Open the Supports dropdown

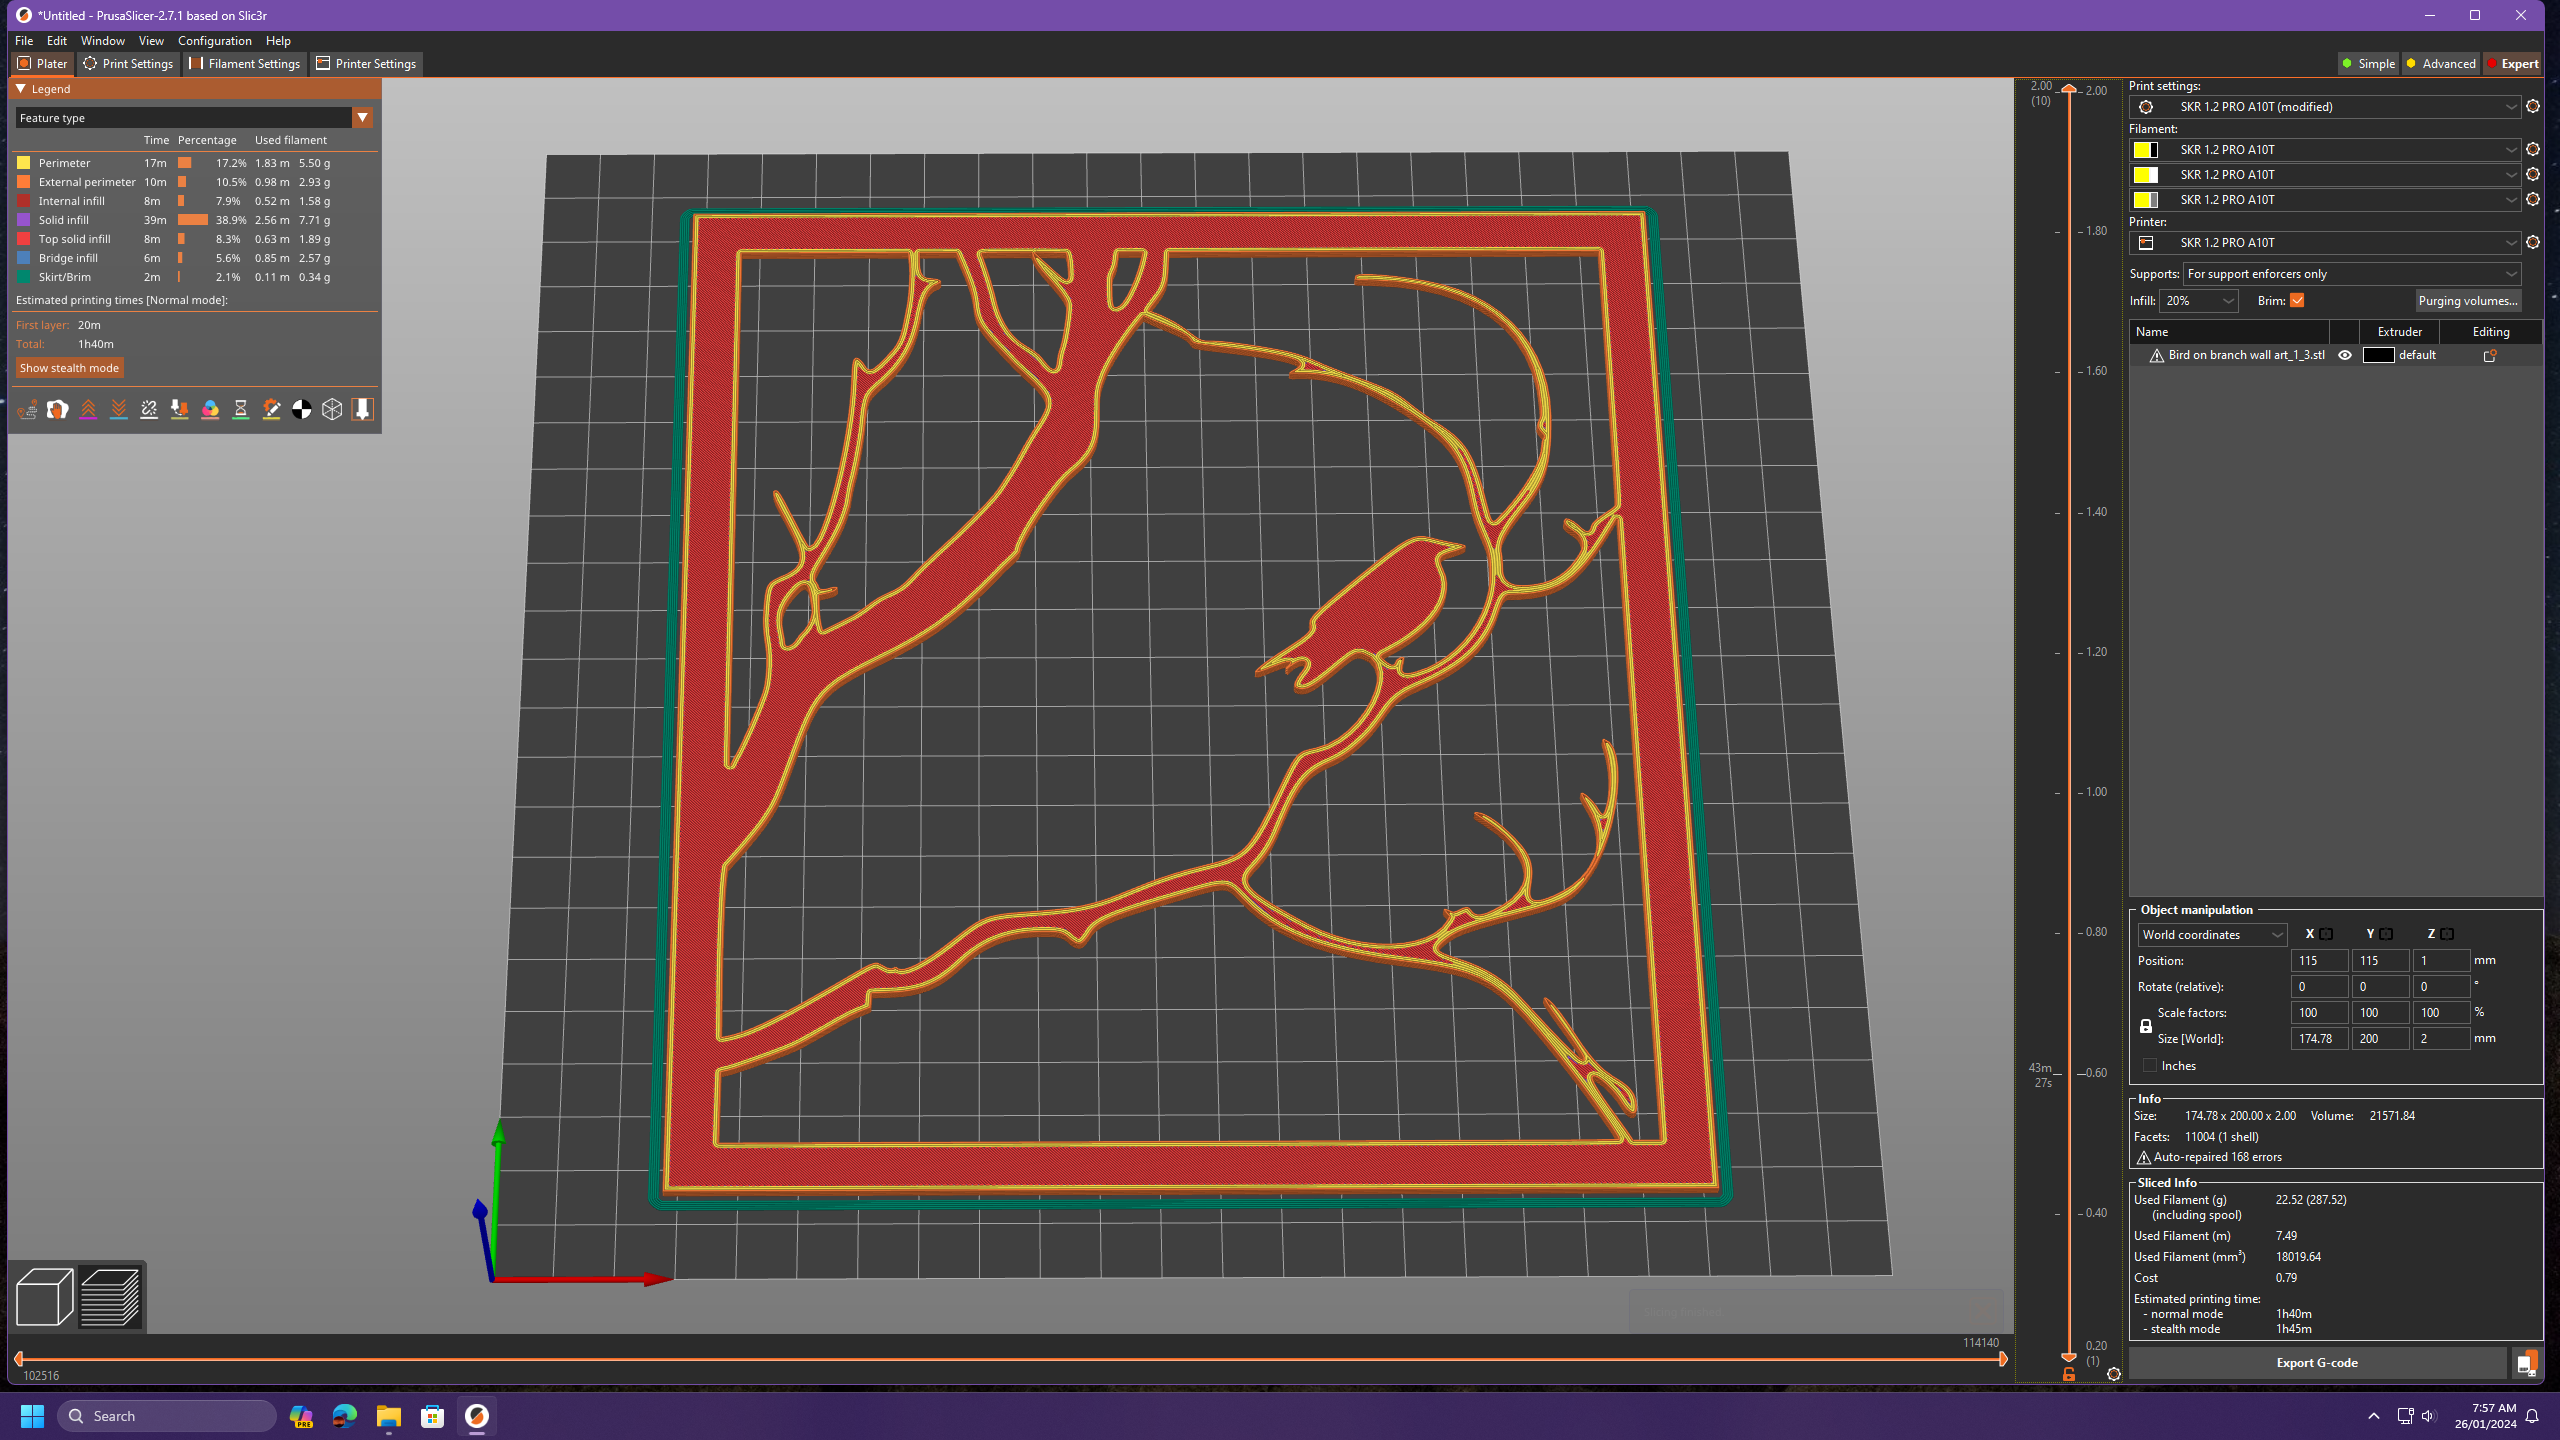[2350, 274]
